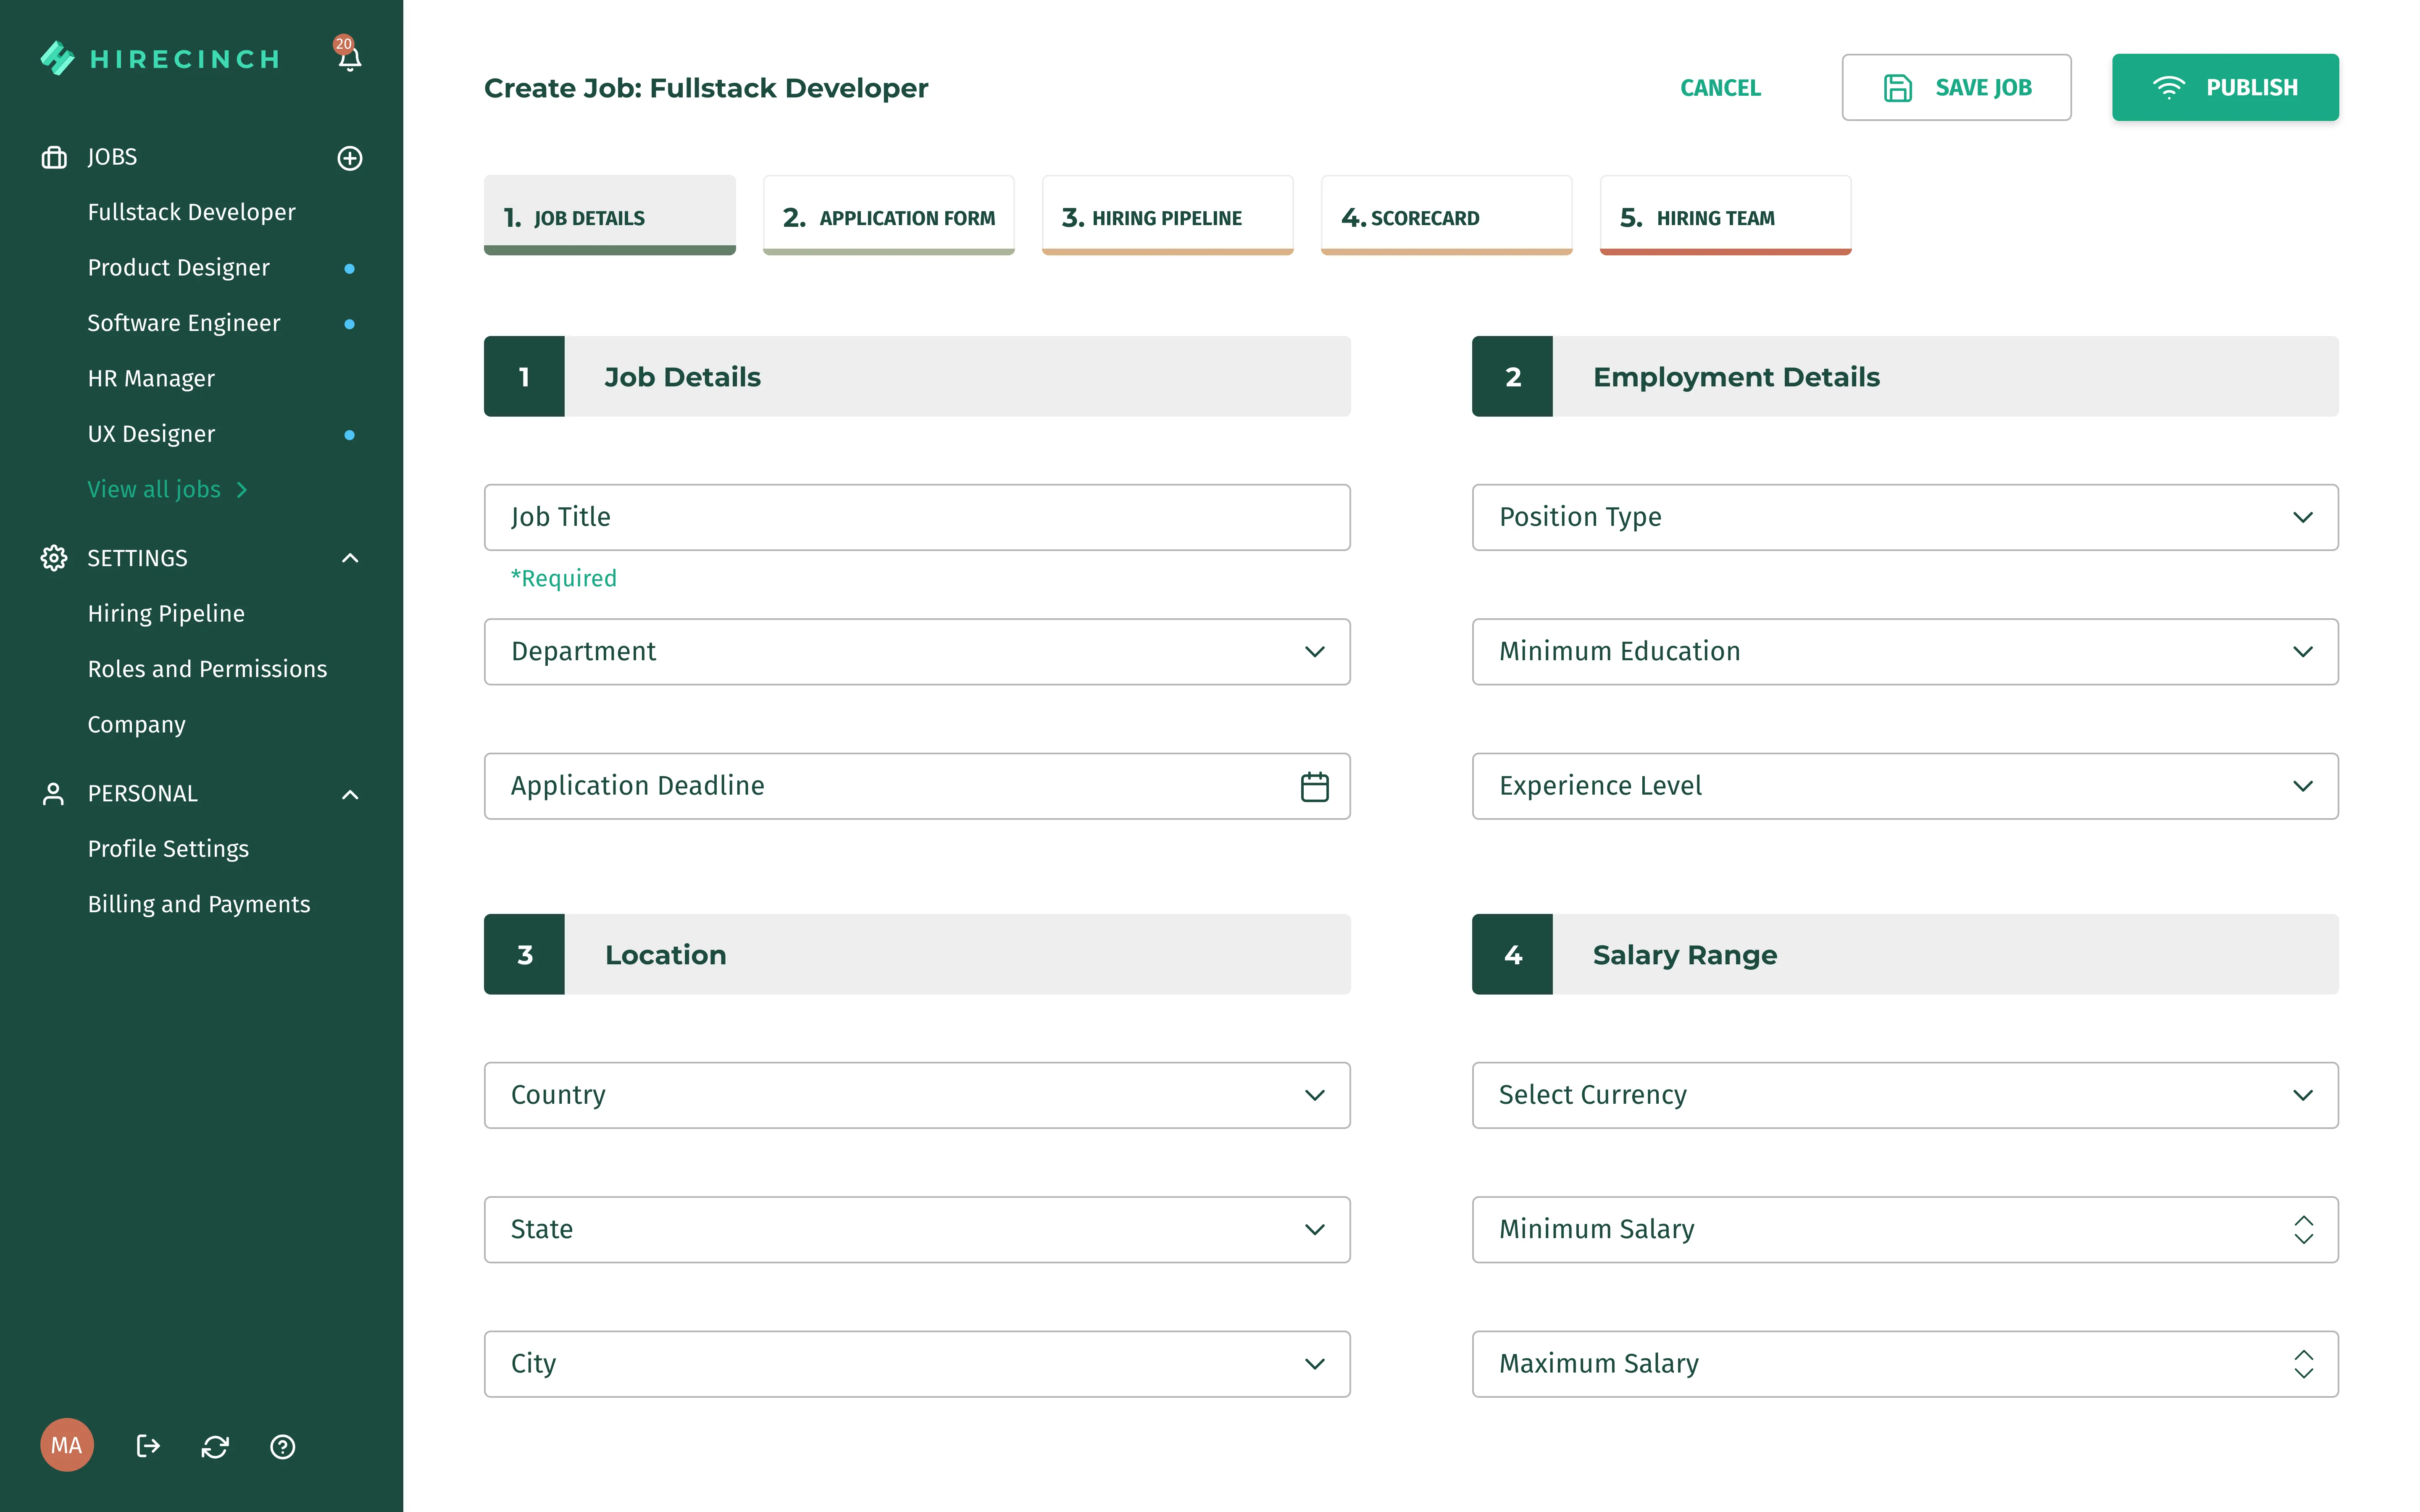The height and width of the screenshot is (1512, 2420).
Task: Click the refresh sync icon
Action: 215,1446
